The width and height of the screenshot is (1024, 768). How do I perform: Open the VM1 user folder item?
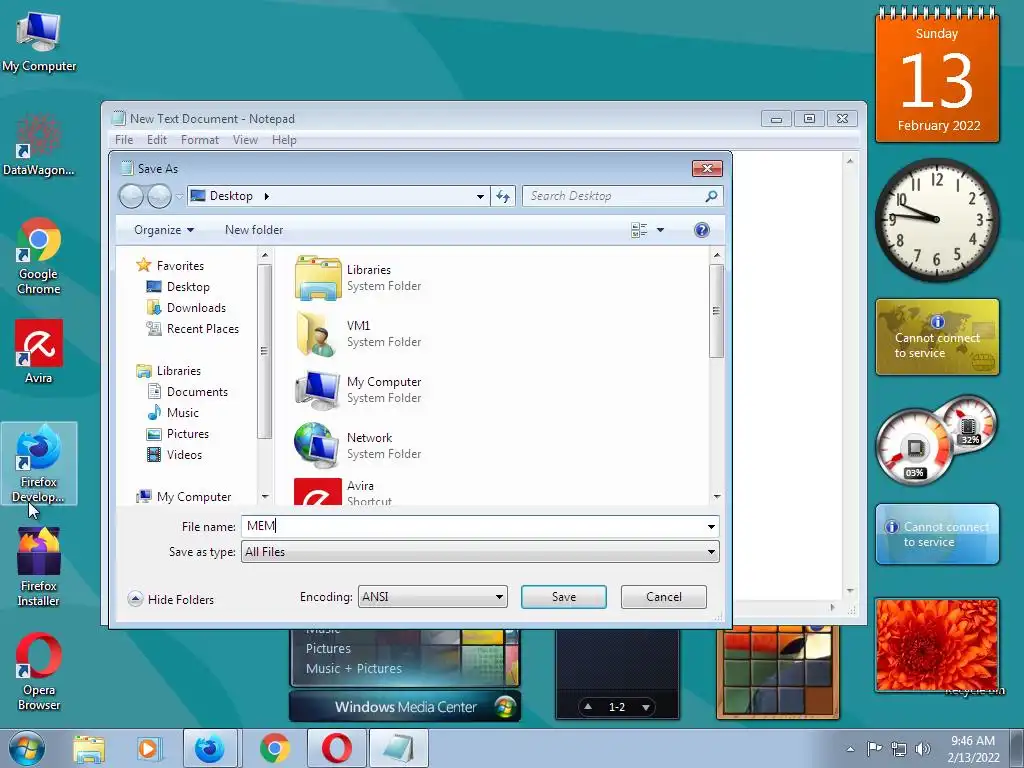[x=359, y=334]
